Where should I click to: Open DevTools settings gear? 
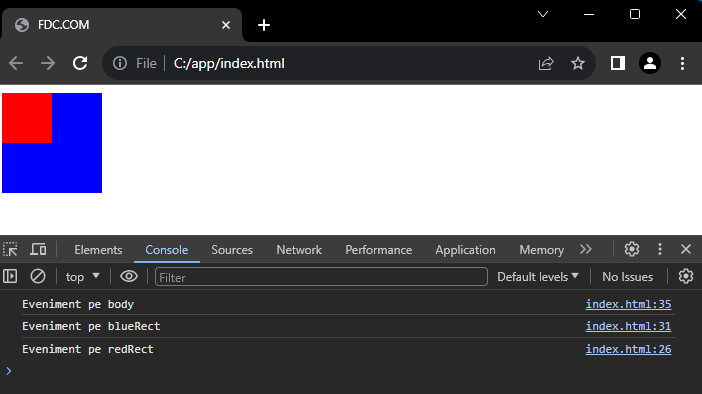coord(632,249)
